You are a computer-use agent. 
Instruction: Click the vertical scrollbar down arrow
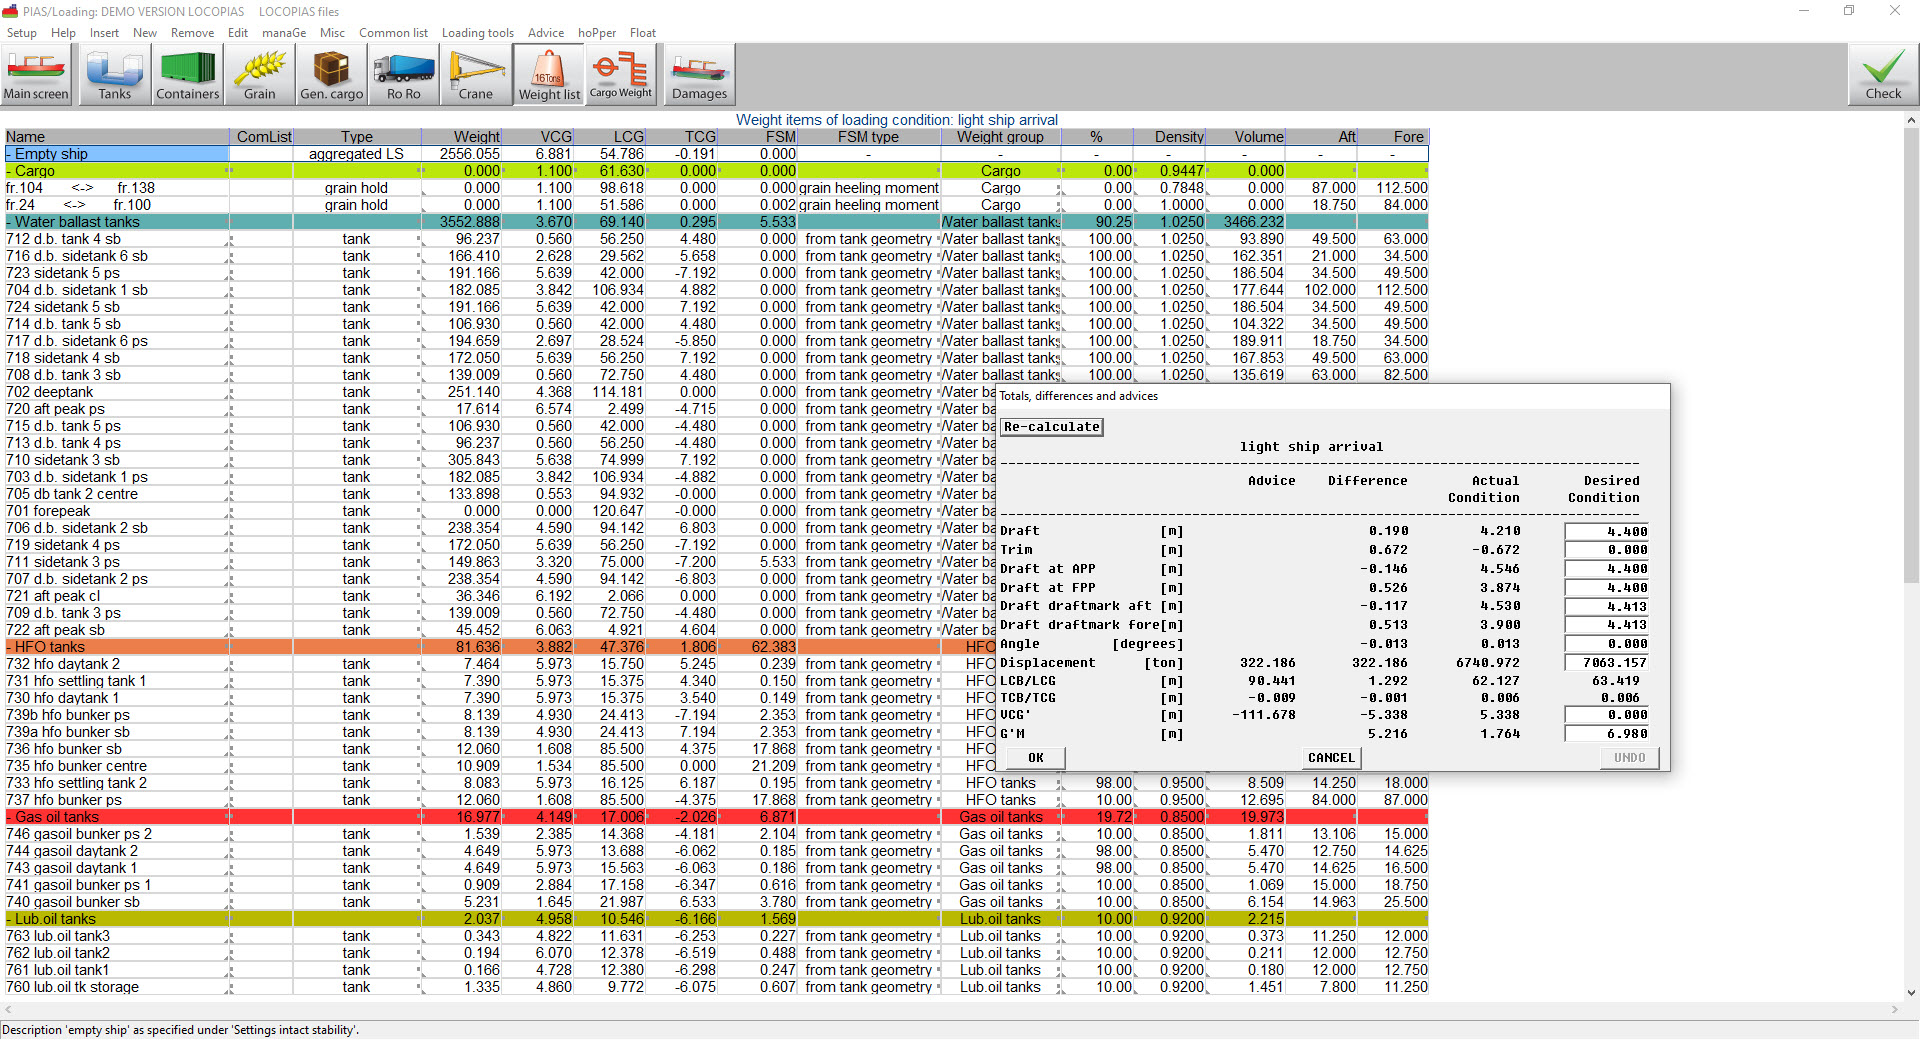[x=1911, y=993]
